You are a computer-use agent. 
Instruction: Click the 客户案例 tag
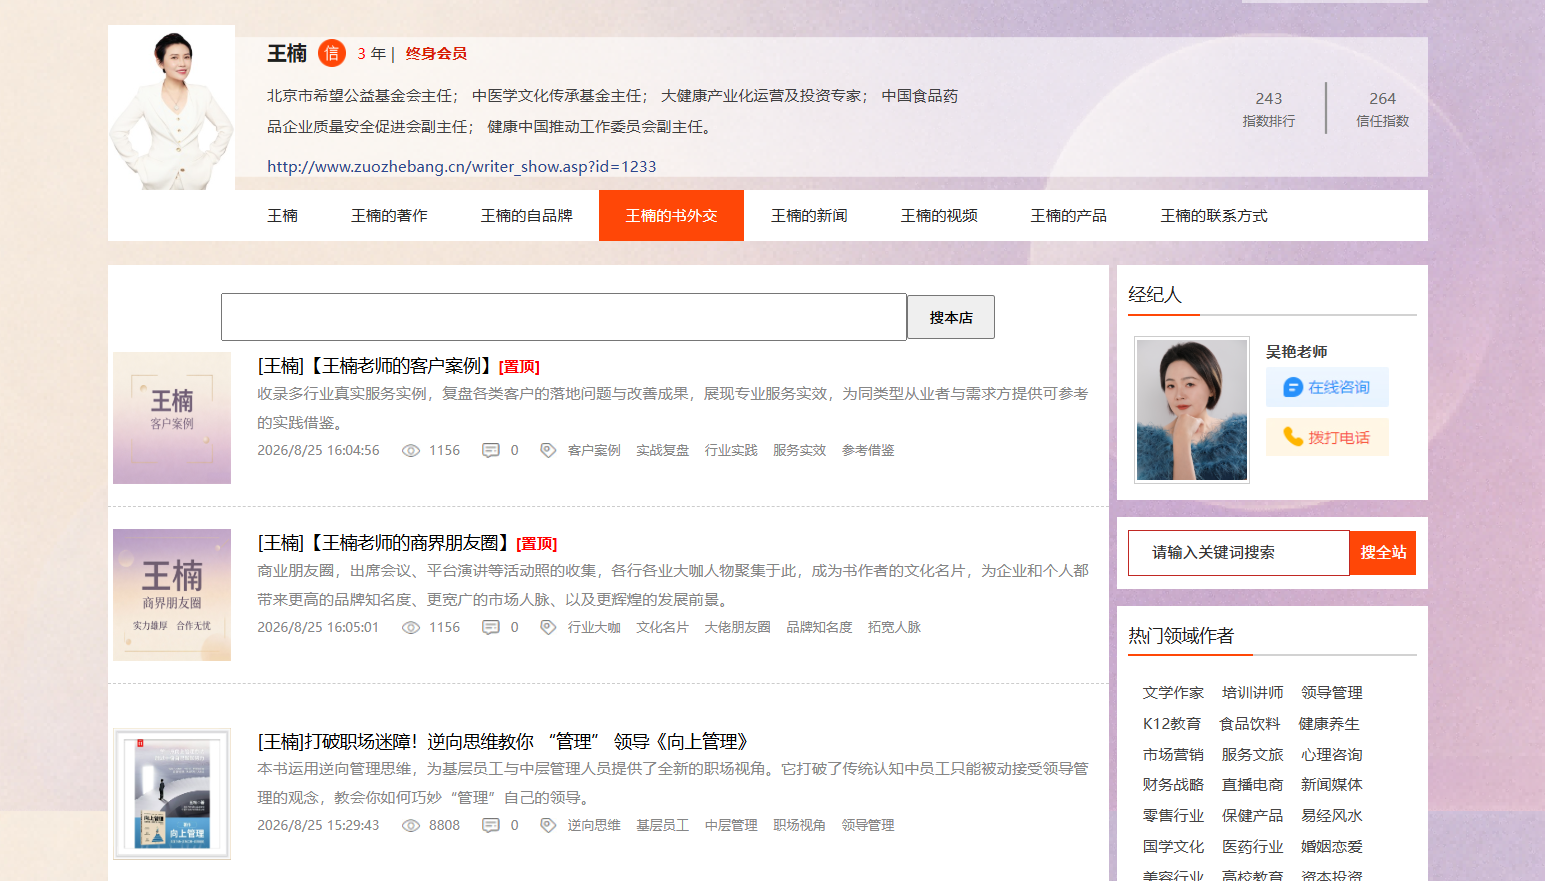click(594, 451)
